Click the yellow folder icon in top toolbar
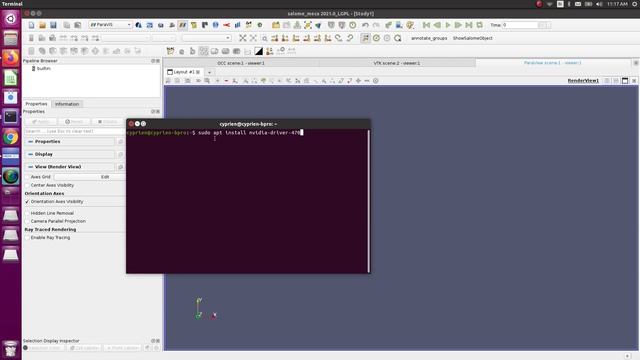The height and width of the screenshot is (360, 640). (276, 25)
